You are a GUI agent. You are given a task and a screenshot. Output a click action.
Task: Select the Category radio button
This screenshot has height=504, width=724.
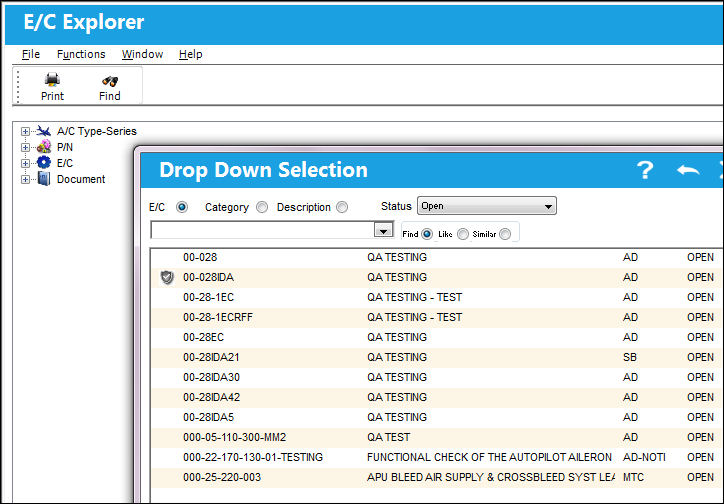(x=262, y=207)
